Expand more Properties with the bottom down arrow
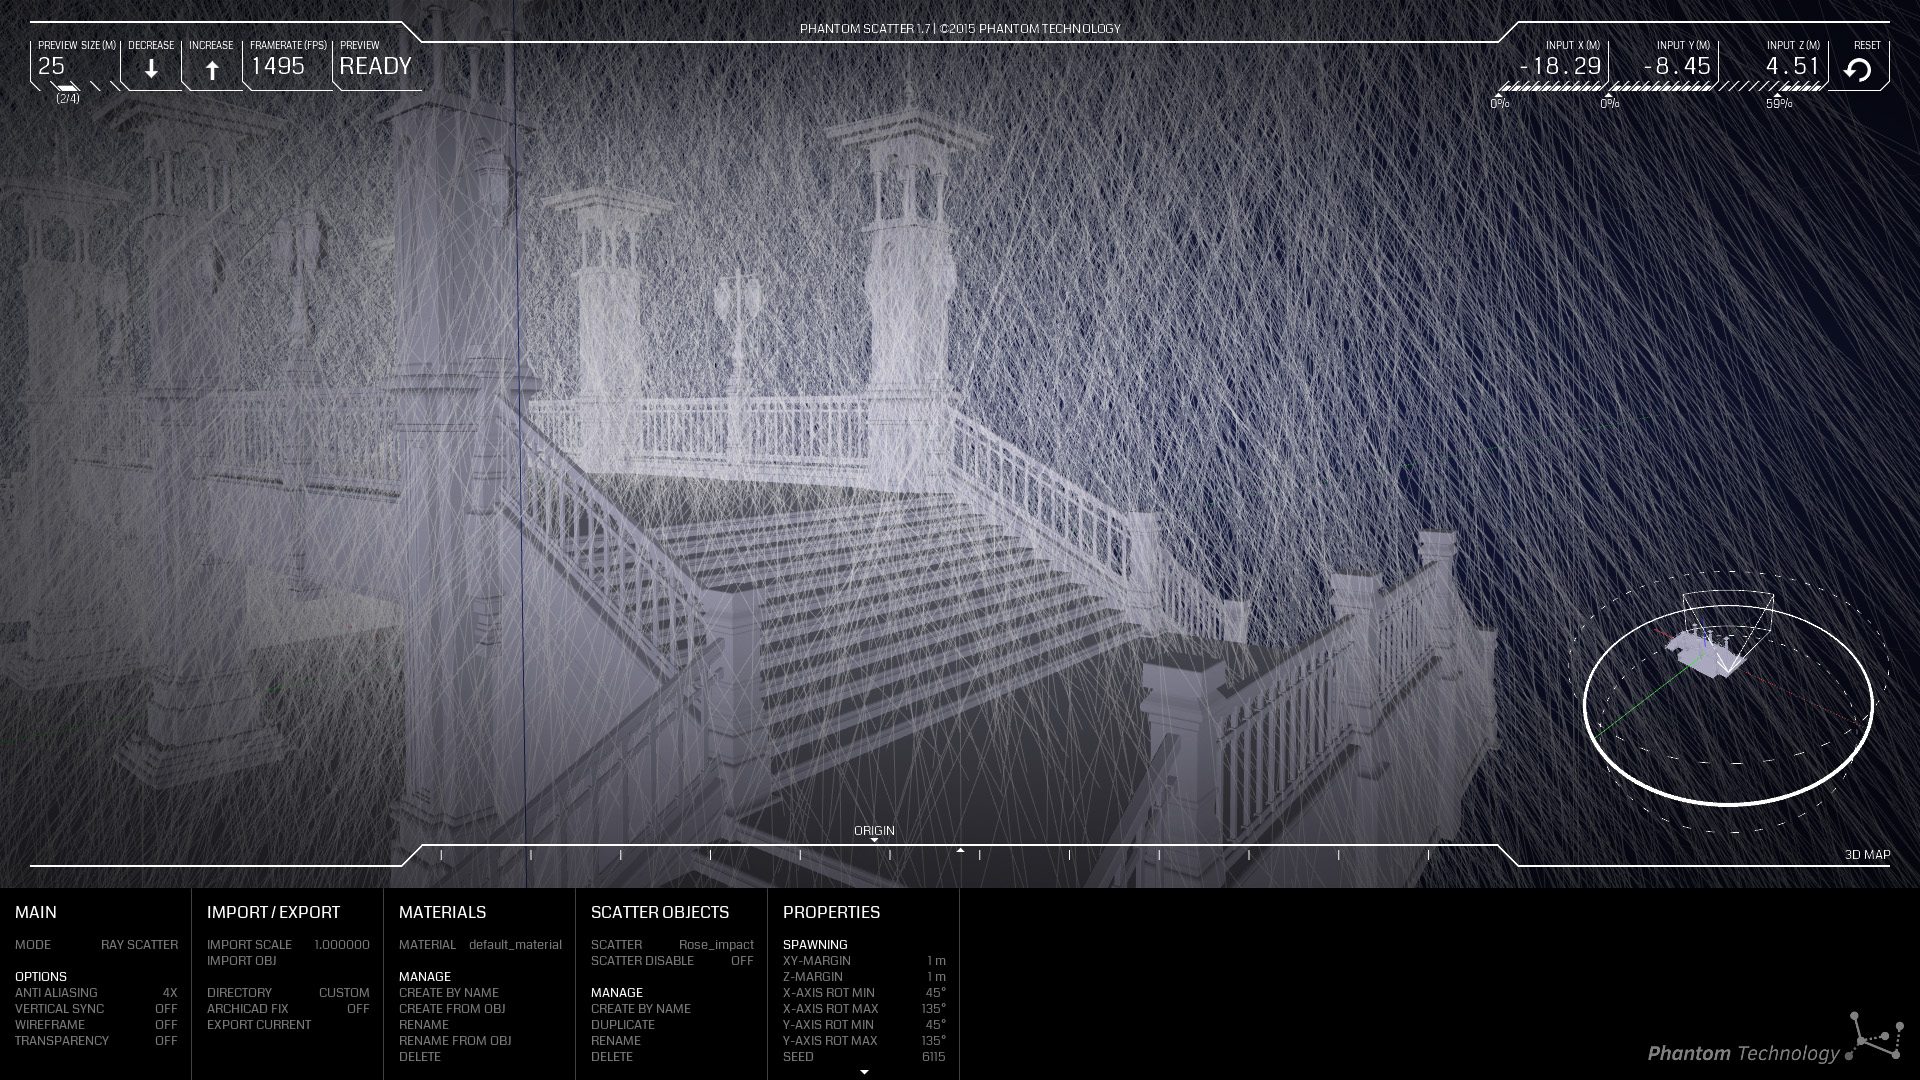The width and height of the screenshot is (1920, 1080). click(x=864, y=1072)
